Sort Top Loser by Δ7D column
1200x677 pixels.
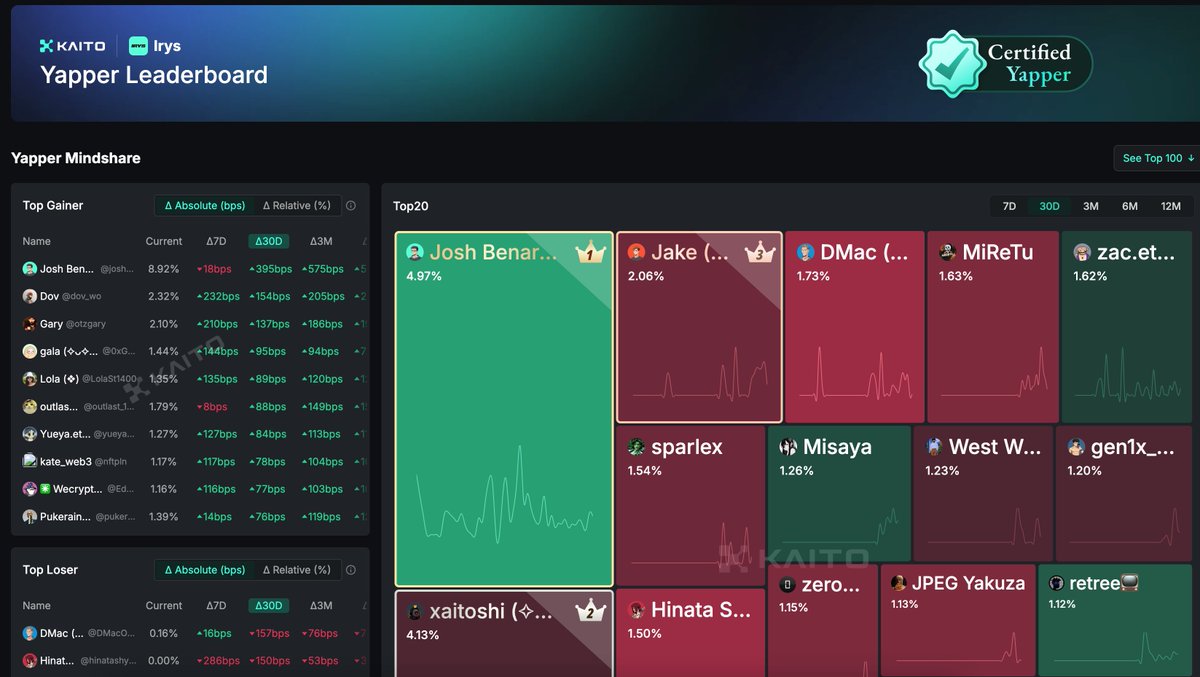point(216,605)
